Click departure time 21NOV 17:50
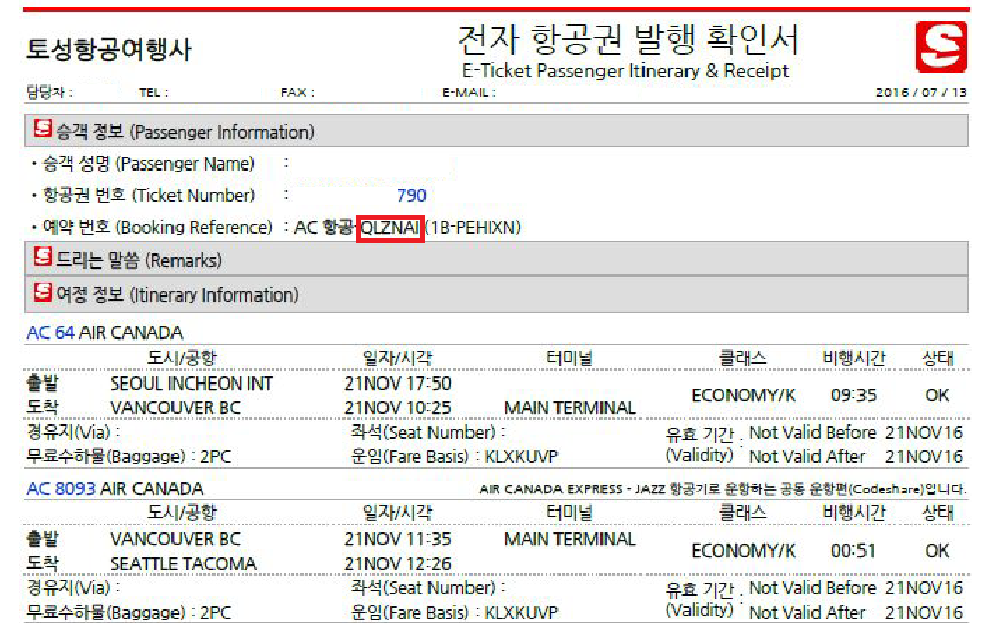The height and width of the screenshot is (637, 986). [x=398, y=384]
